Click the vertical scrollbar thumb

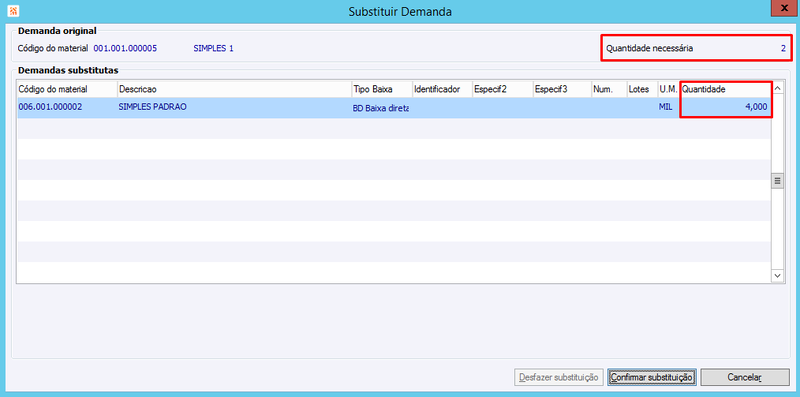[x=778, y=180]
